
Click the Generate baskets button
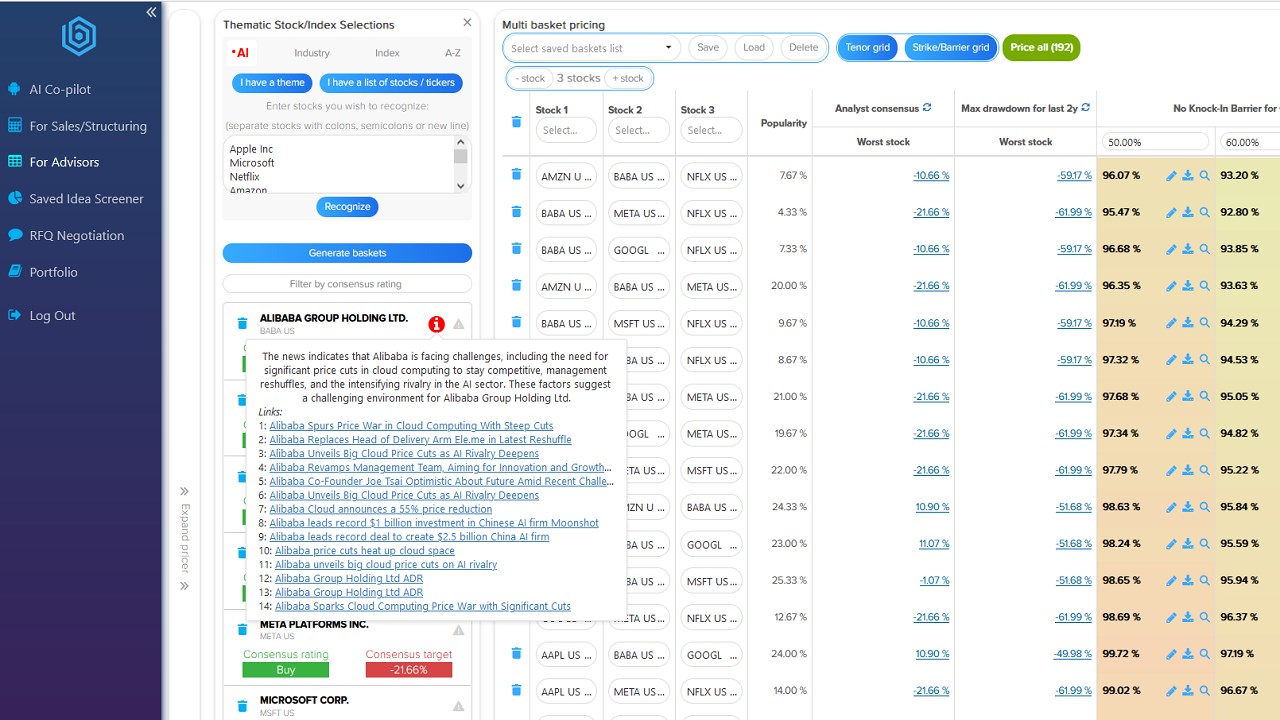pyautogui.click(x=347, y=253)
